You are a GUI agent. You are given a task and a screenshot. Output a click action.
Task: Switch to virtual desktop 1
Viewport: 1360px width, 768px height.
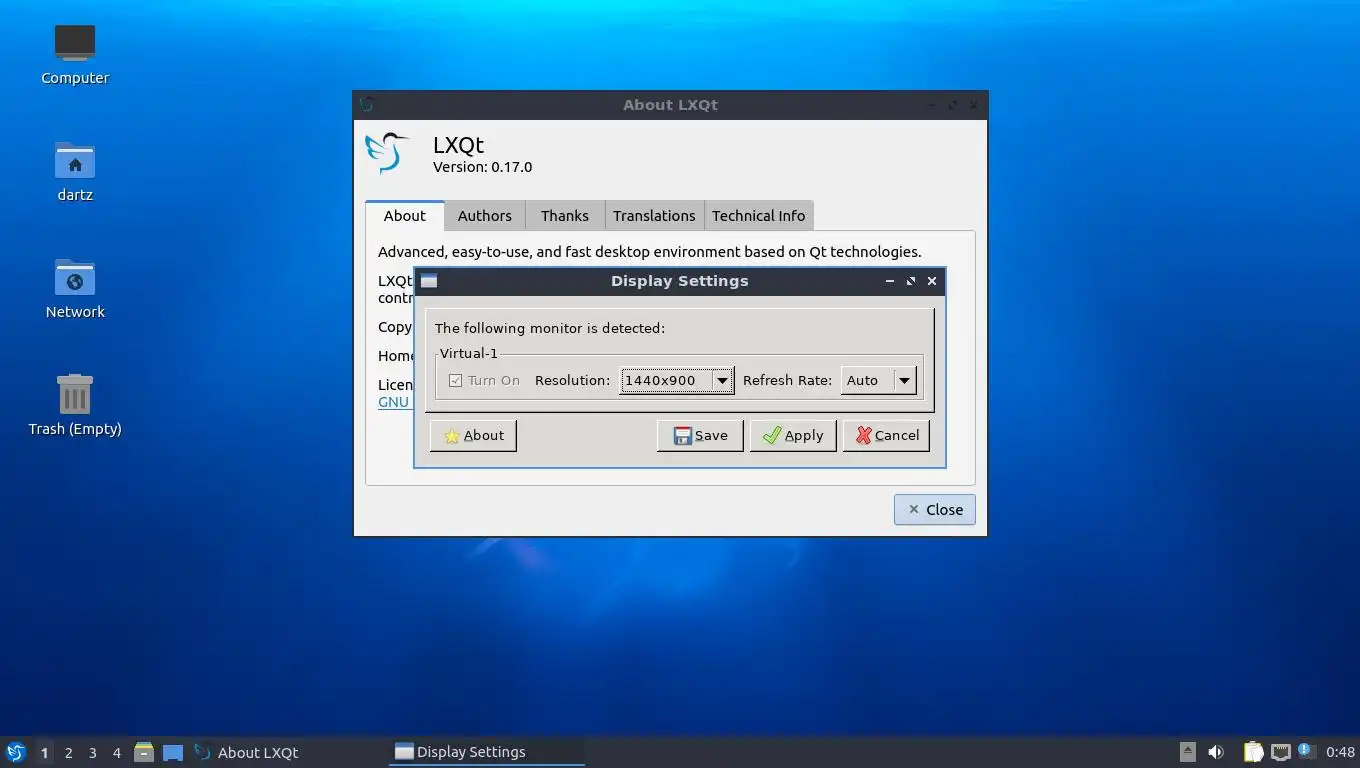[x=44, y=752]
